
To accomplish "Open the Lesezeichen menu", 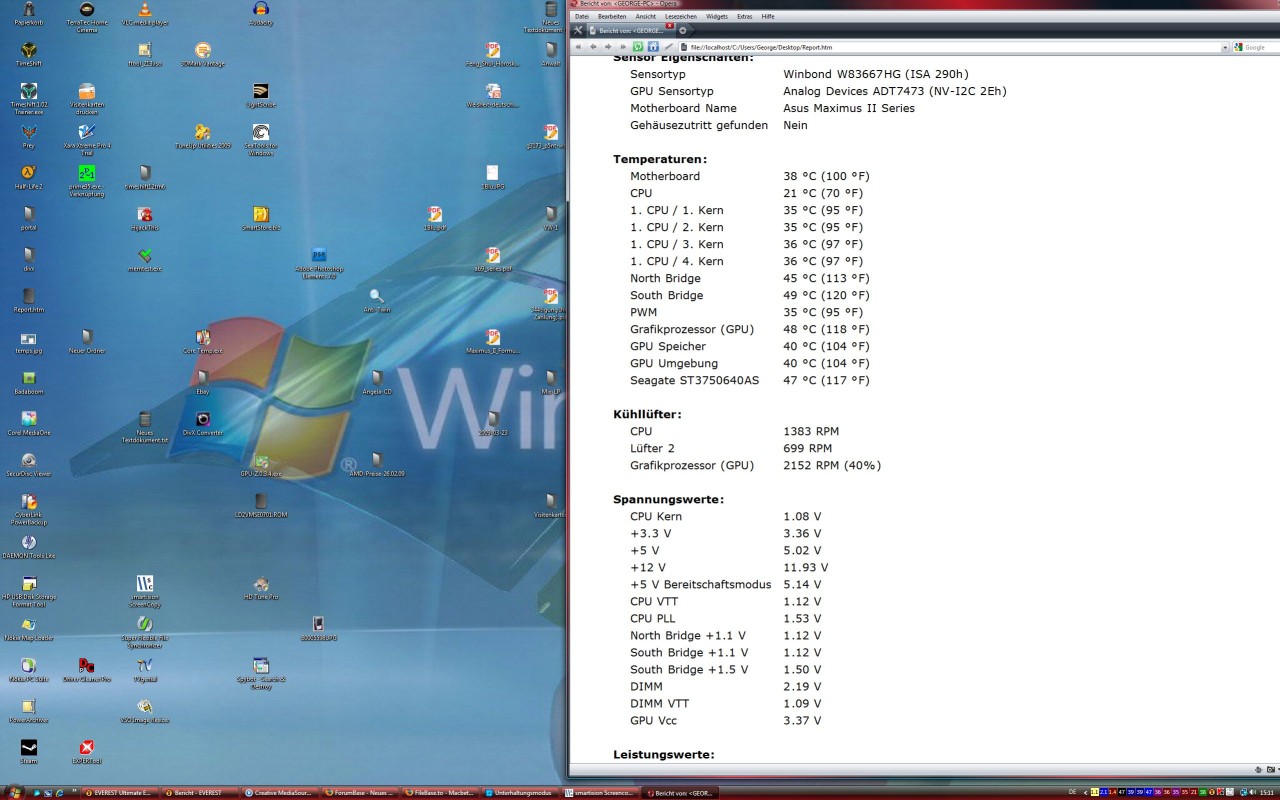I will [x=681, y=16].
